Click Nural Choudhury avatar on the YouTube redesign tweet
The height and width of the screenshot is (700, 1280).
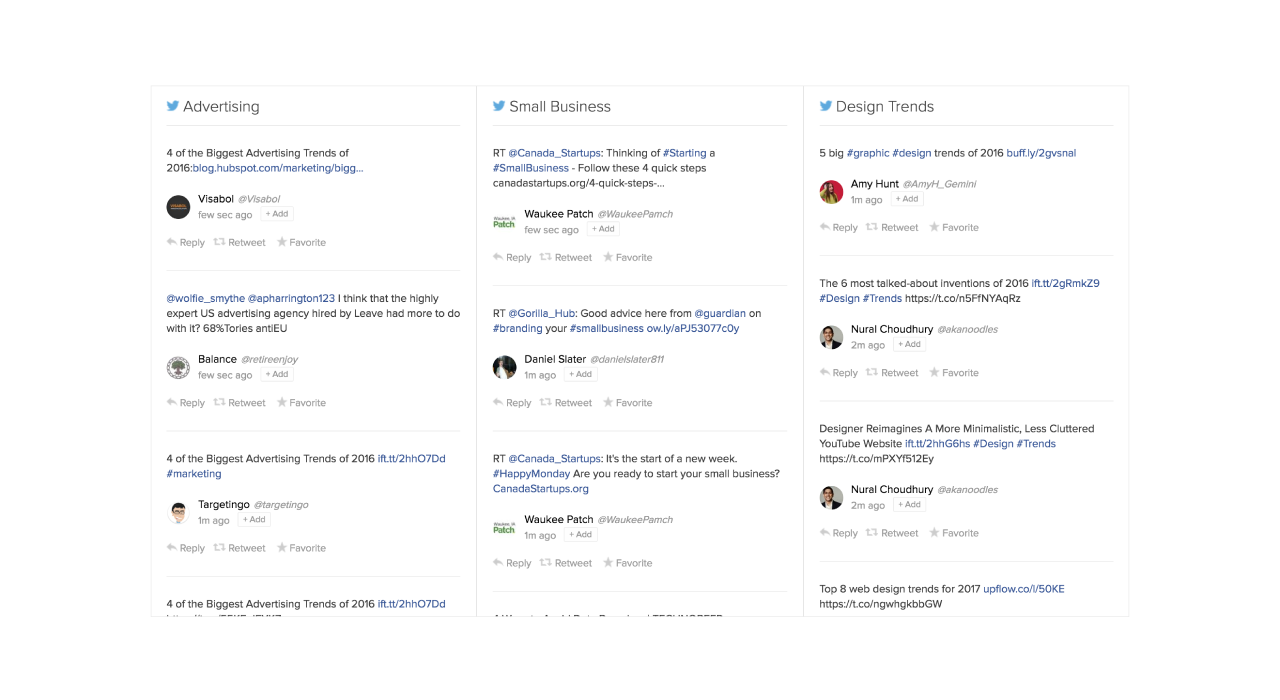[831, 497]
